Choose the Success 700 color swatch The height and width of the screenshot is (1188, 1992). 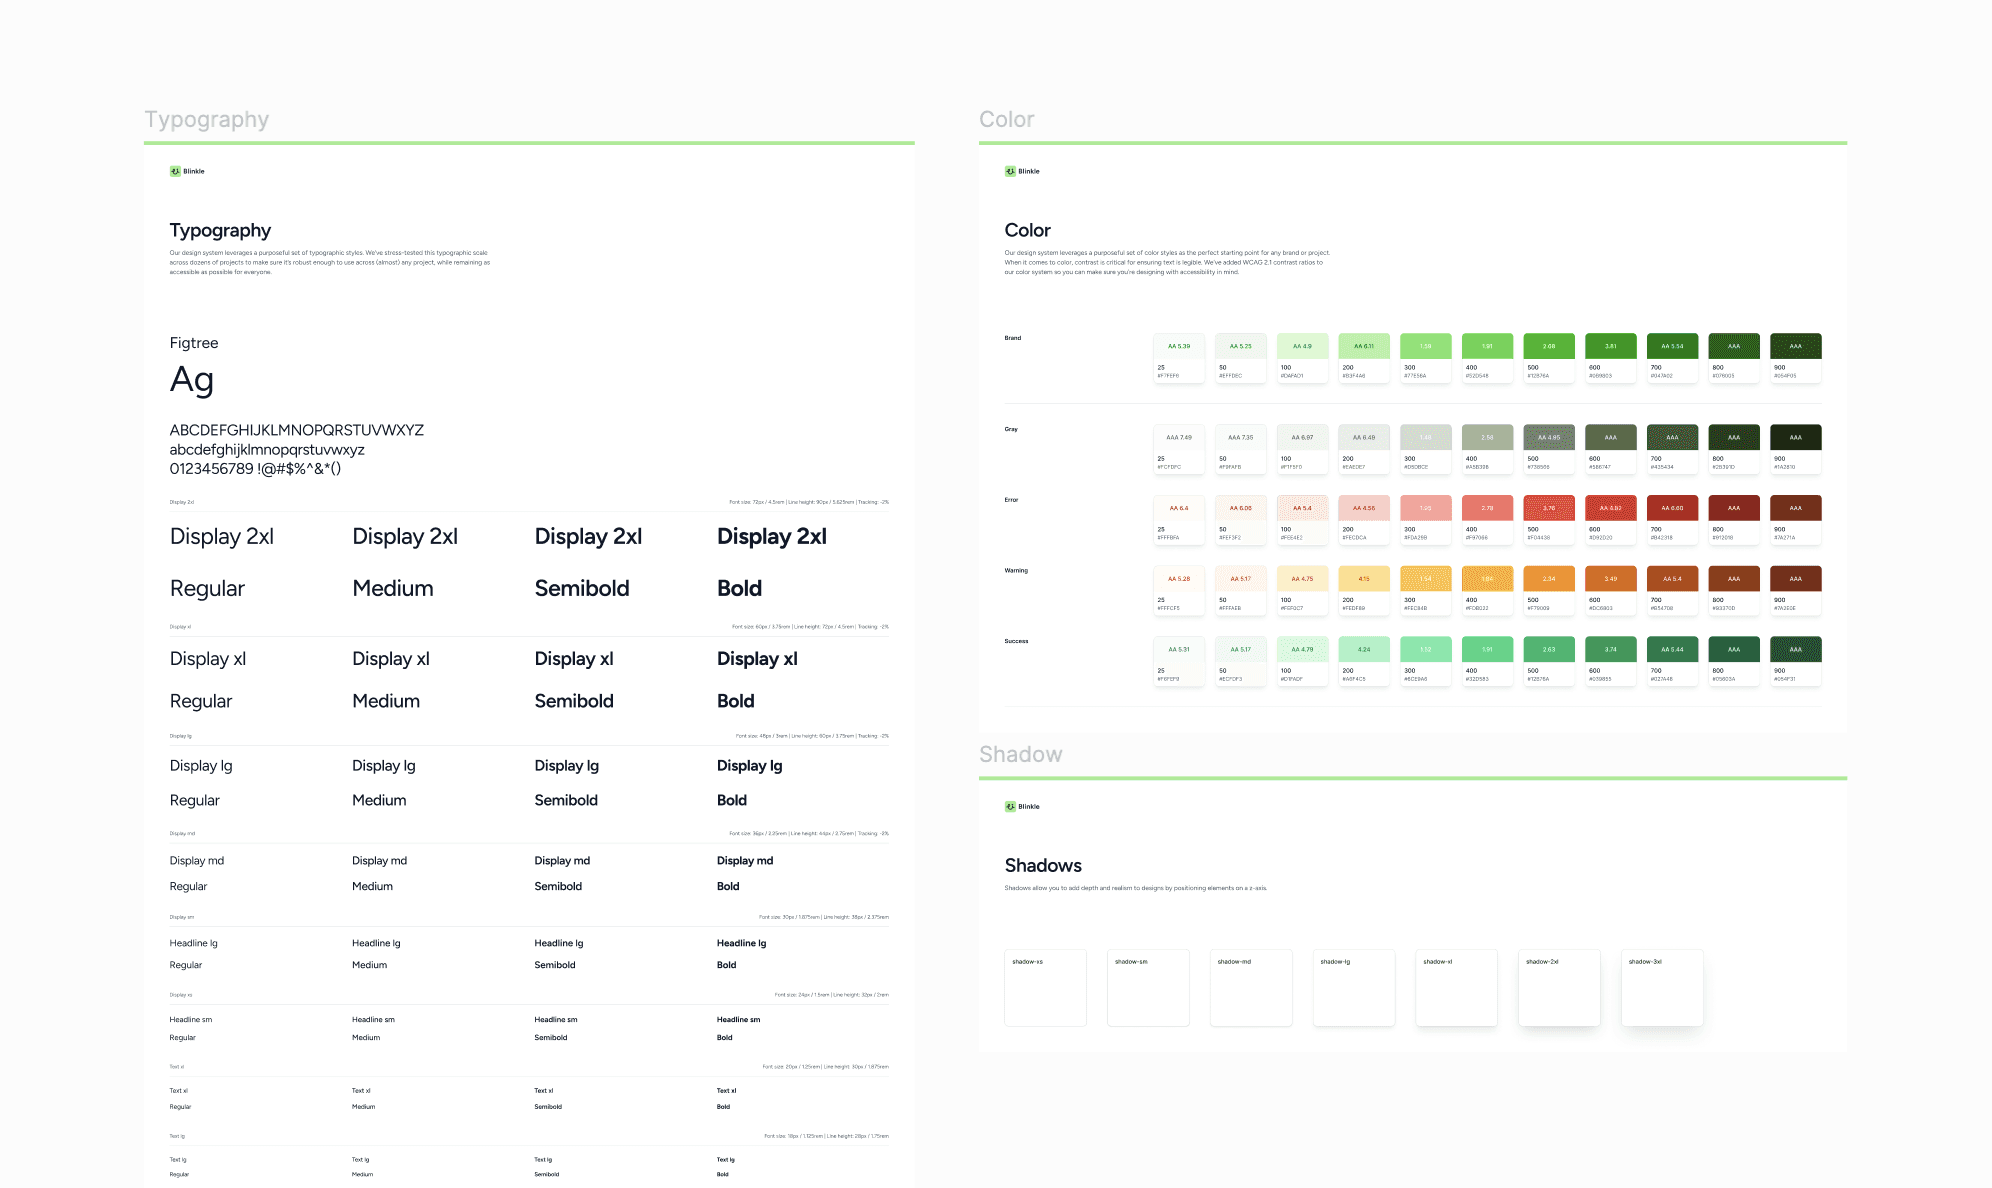pyautogui.click(x=1672, y=650)
